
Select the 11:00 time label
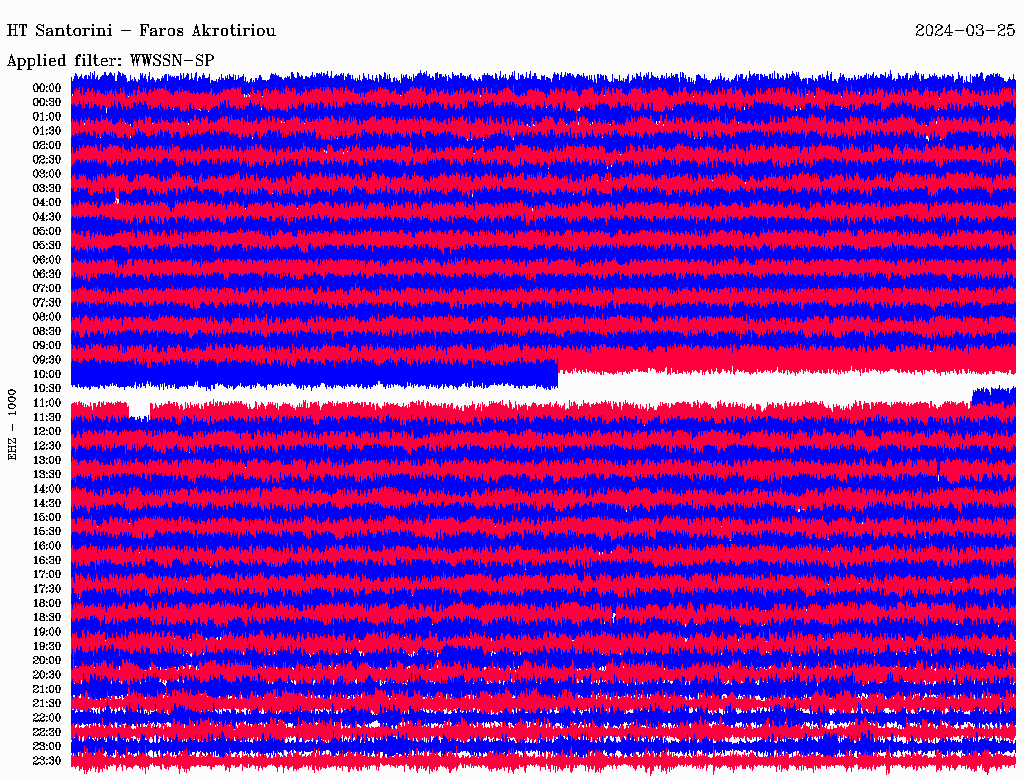click(47, 403)
